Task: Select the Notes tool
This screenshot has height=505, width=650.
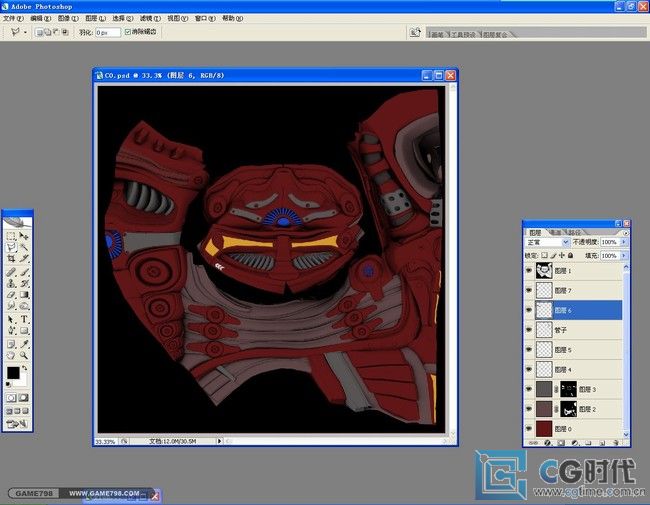Action: tap(11, 344)
